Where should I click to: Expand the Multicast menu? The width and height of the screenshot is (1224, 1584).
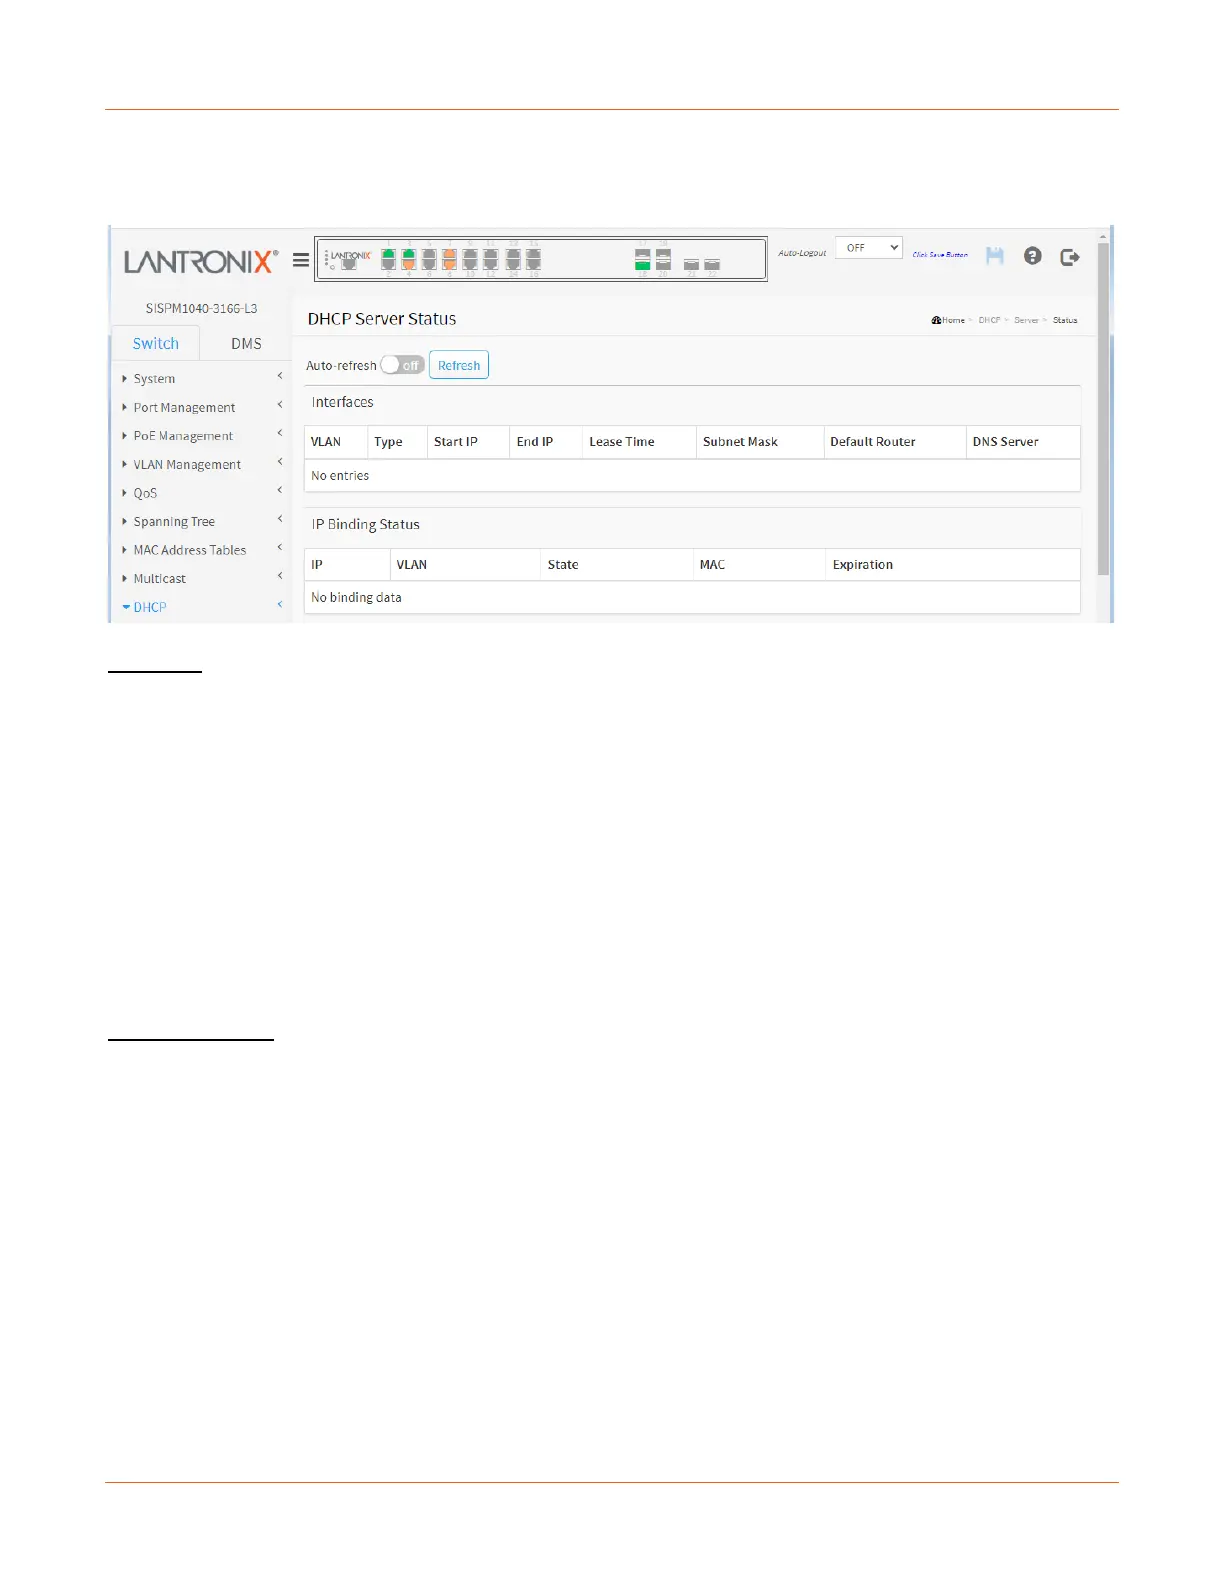click(x=202, y=578)
